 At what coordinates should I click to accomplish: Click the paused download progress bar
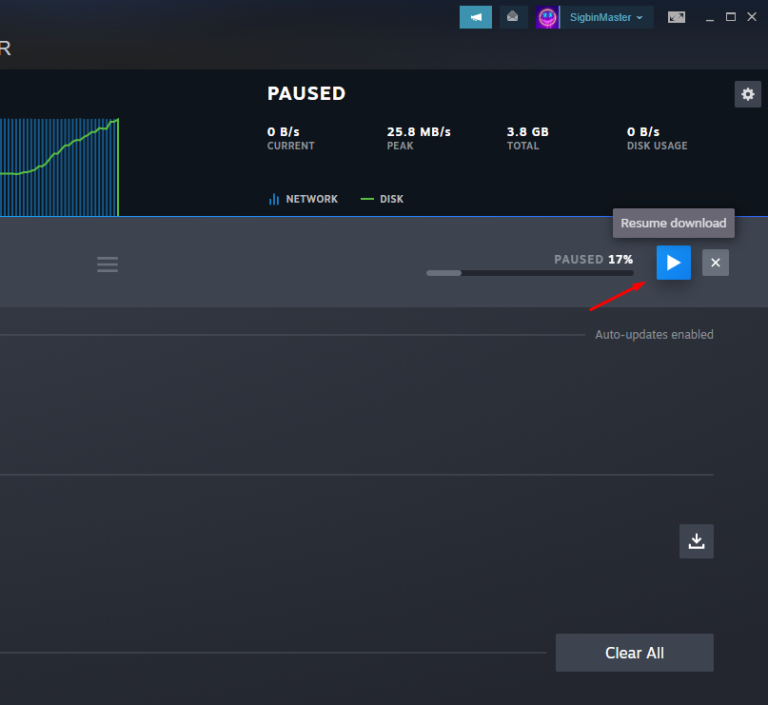(x=529, y=273)
